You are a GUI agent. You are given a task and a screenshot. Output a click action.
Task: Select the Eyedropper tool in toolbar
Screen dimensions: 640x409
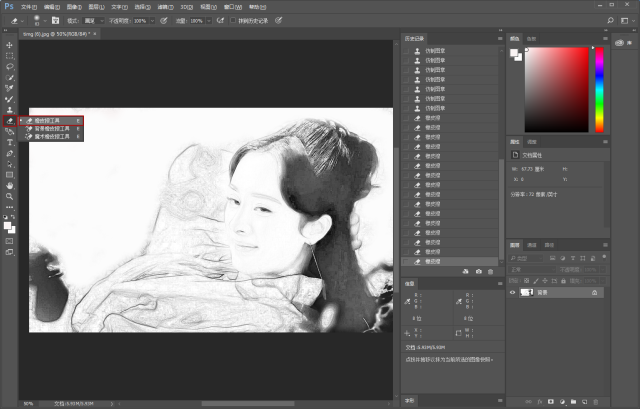9,88
